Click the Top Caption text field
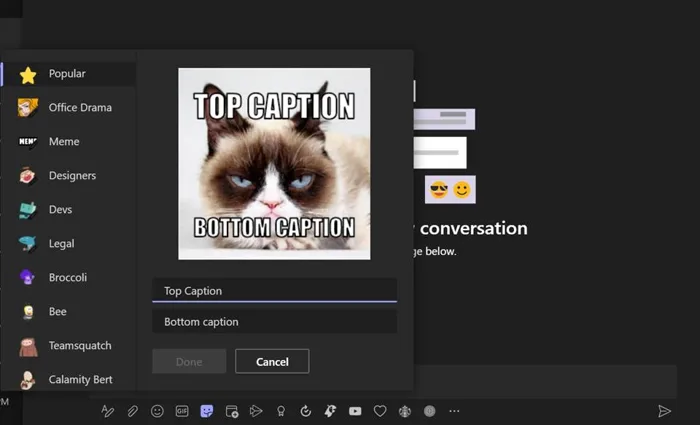The image size is (700, 425). click(275, 291)
